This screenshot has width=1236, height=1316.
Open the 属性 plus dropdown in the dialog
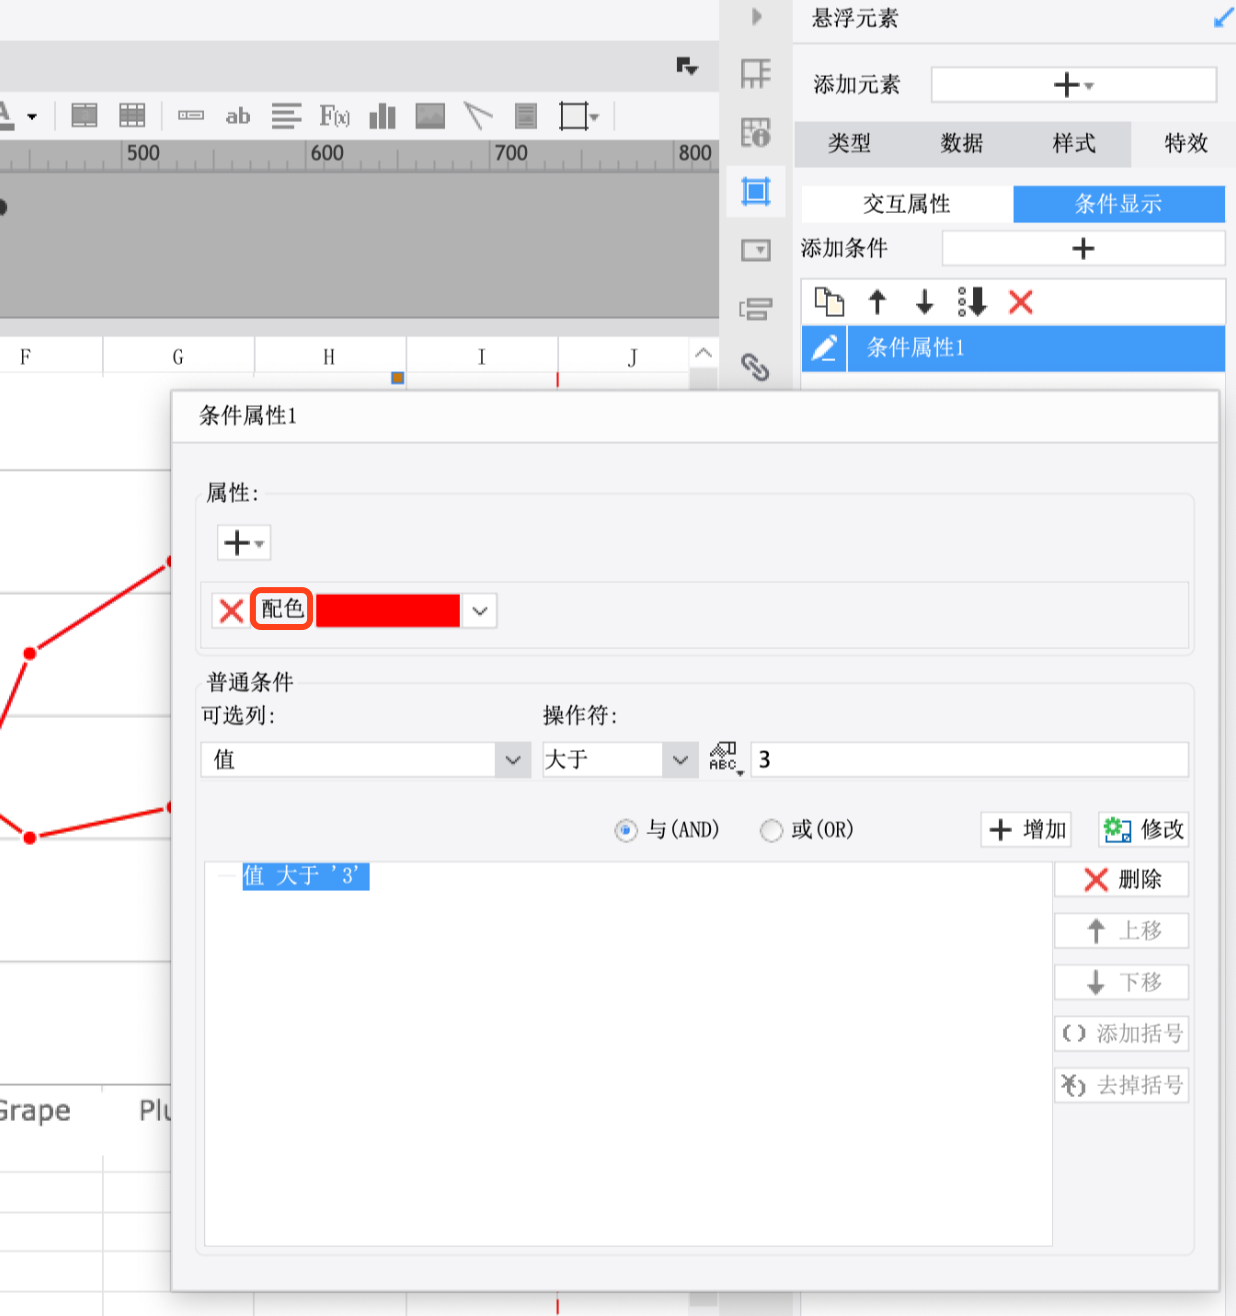[x=244, y=543]
